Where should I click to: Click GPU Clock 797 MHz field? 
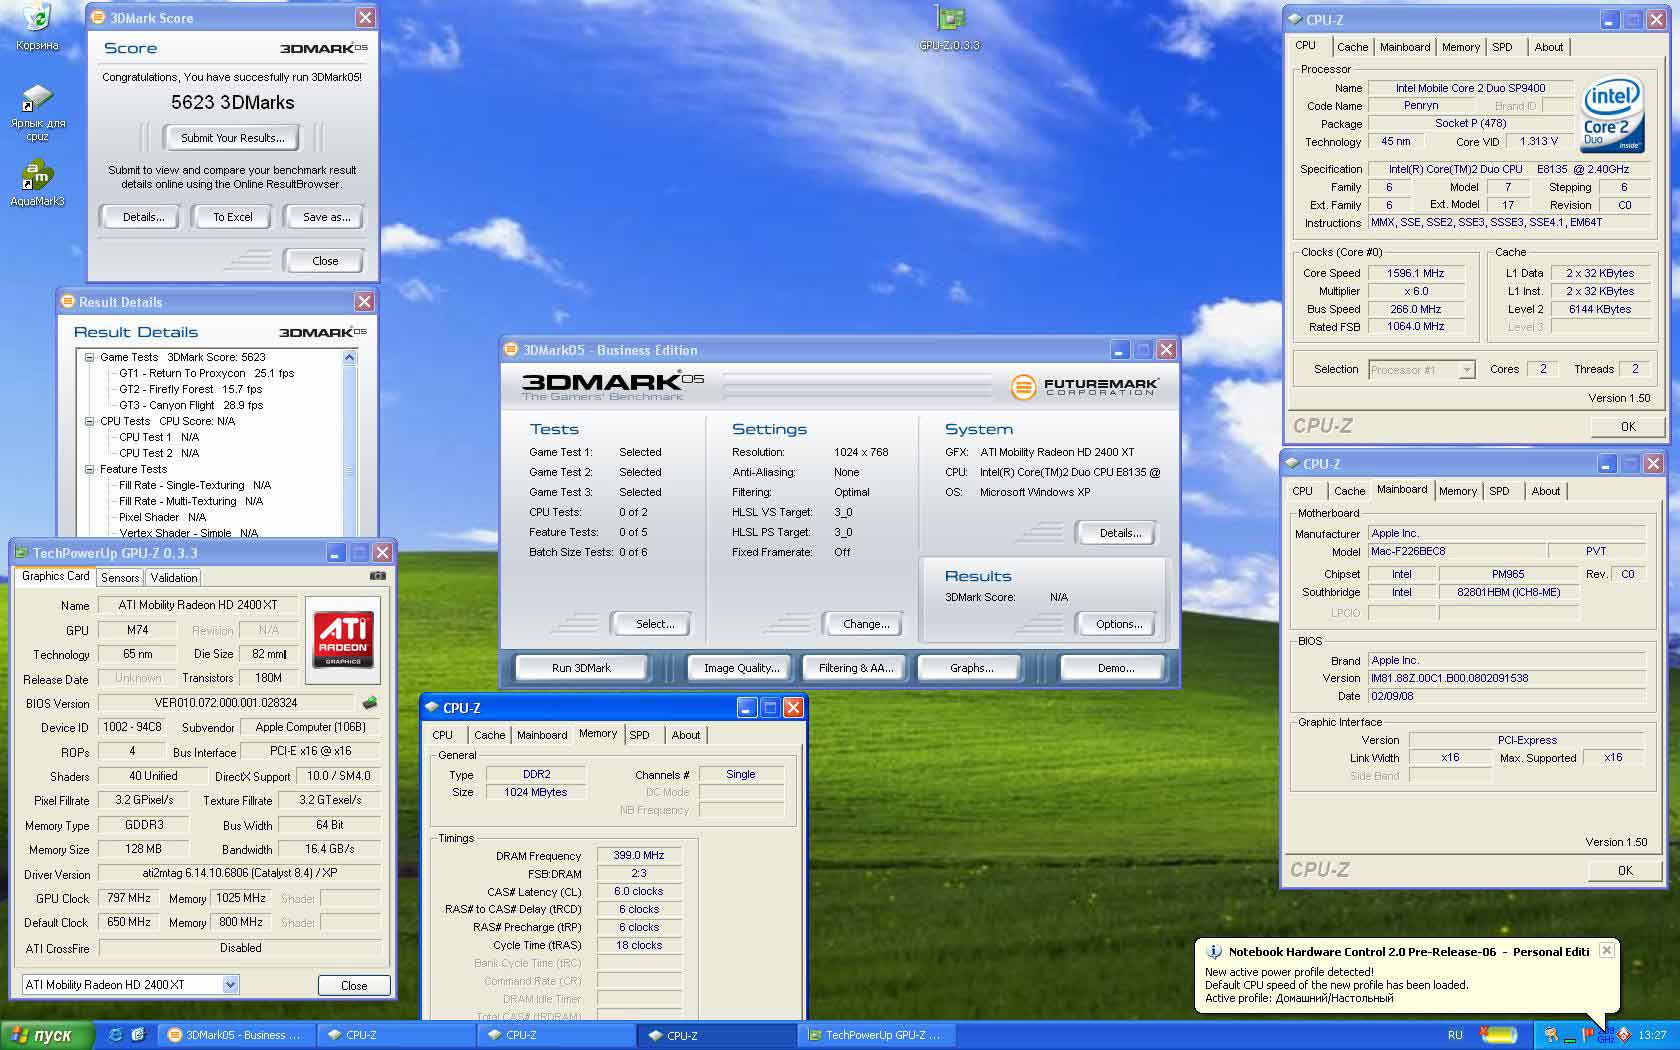click(x=129, y=898)
